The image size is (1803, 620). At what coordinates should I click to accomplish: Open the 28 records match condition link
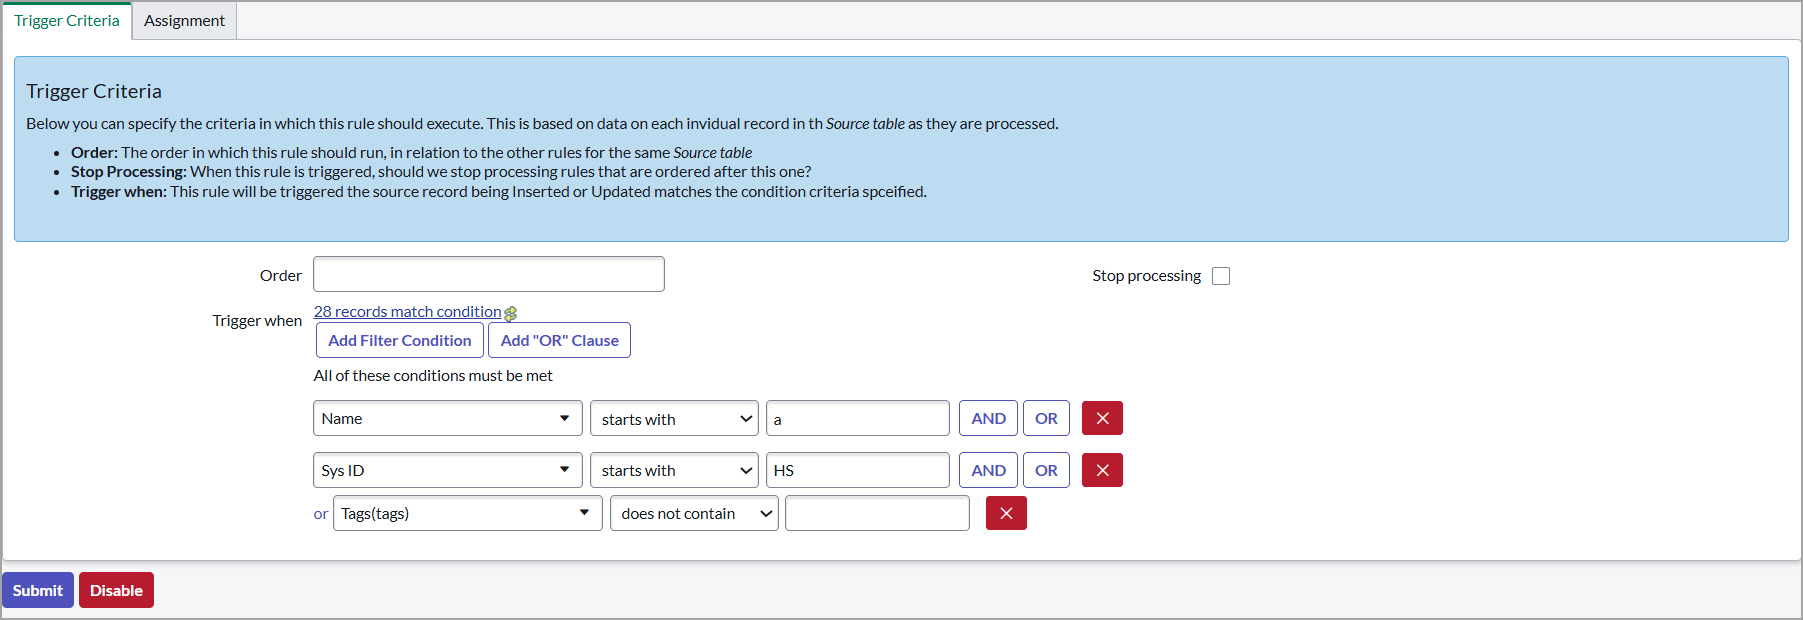pyautogui.click(x=407, y=312)
